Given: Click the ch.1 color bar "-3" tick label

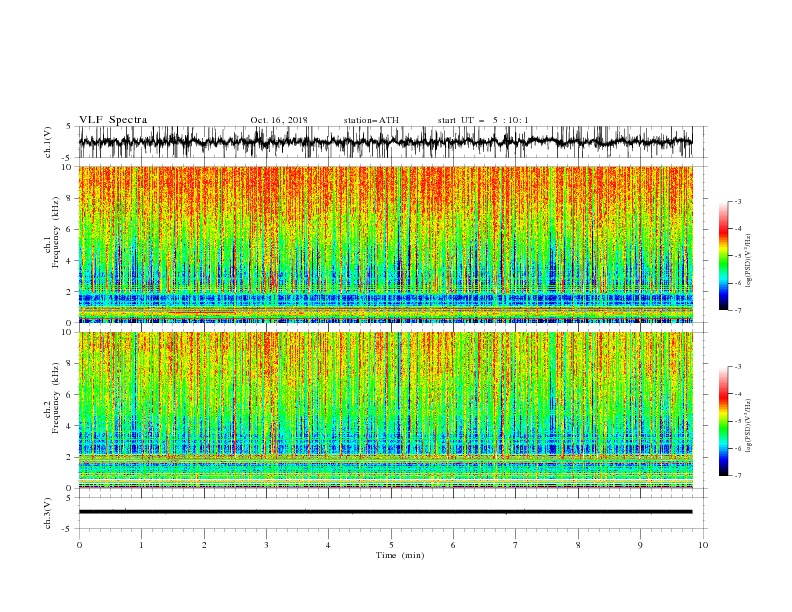Looking at the screenshot, I should [x=737, y=201].
